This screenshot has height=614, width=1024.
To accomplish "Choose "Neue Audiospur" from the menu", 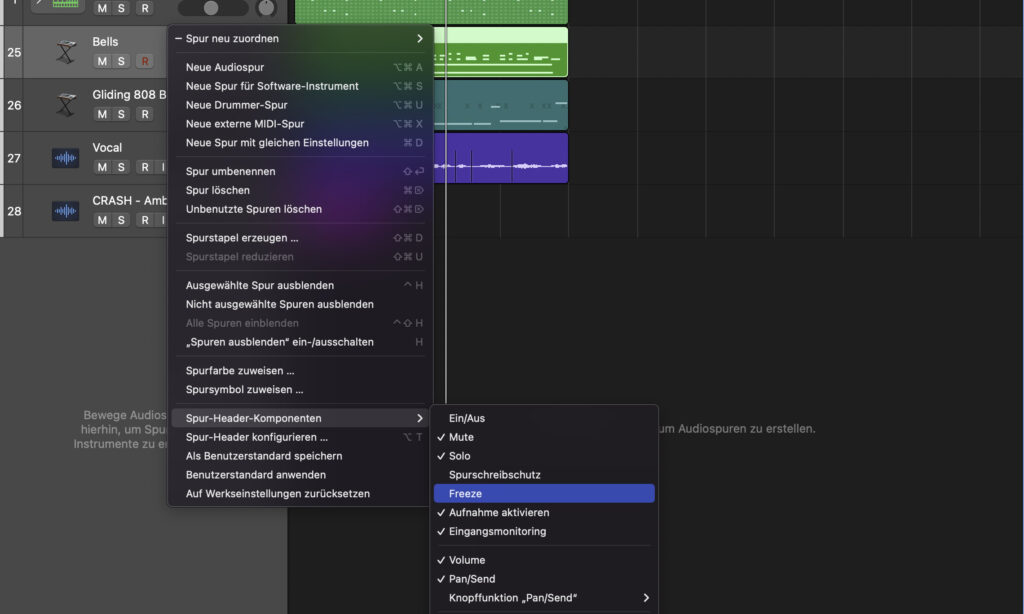I will [x=300, y=67].
